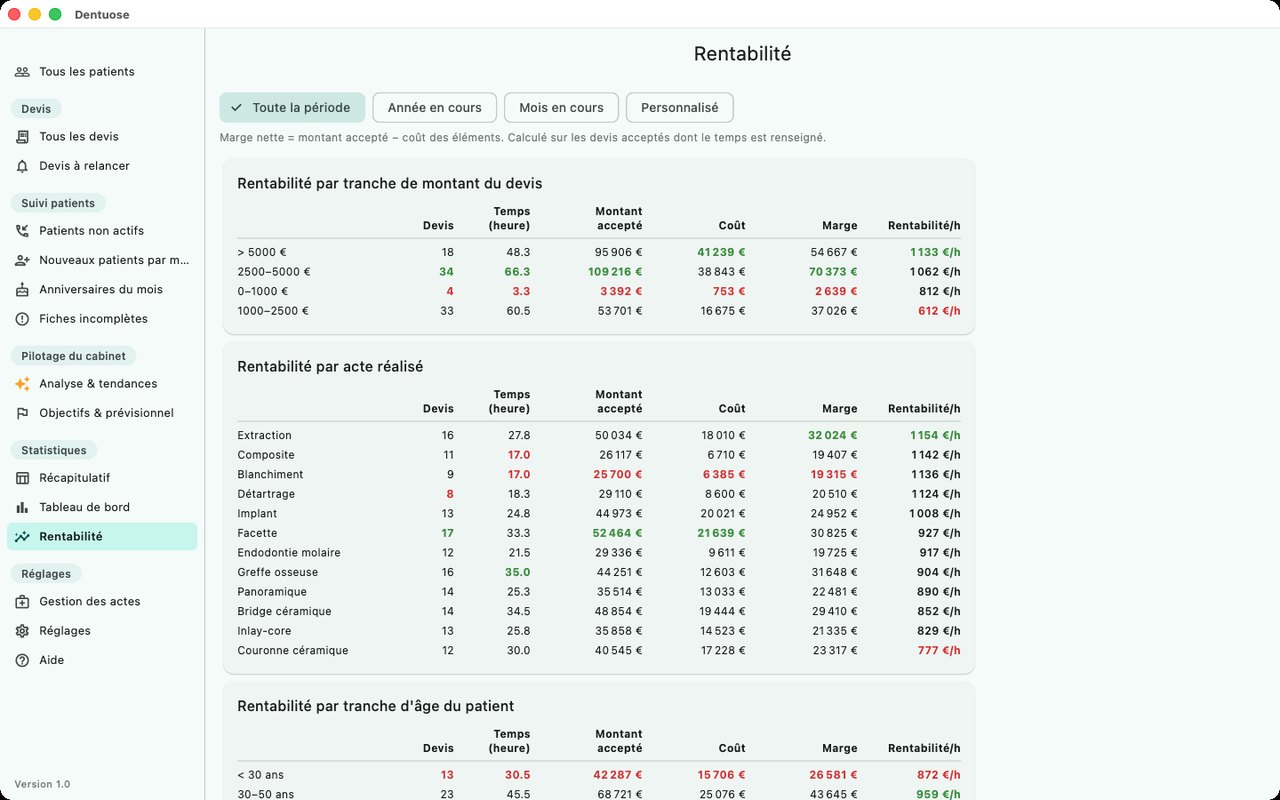1280x800 pixels.
Task: Open the Tous les devis page
Action: coord(102,137)
